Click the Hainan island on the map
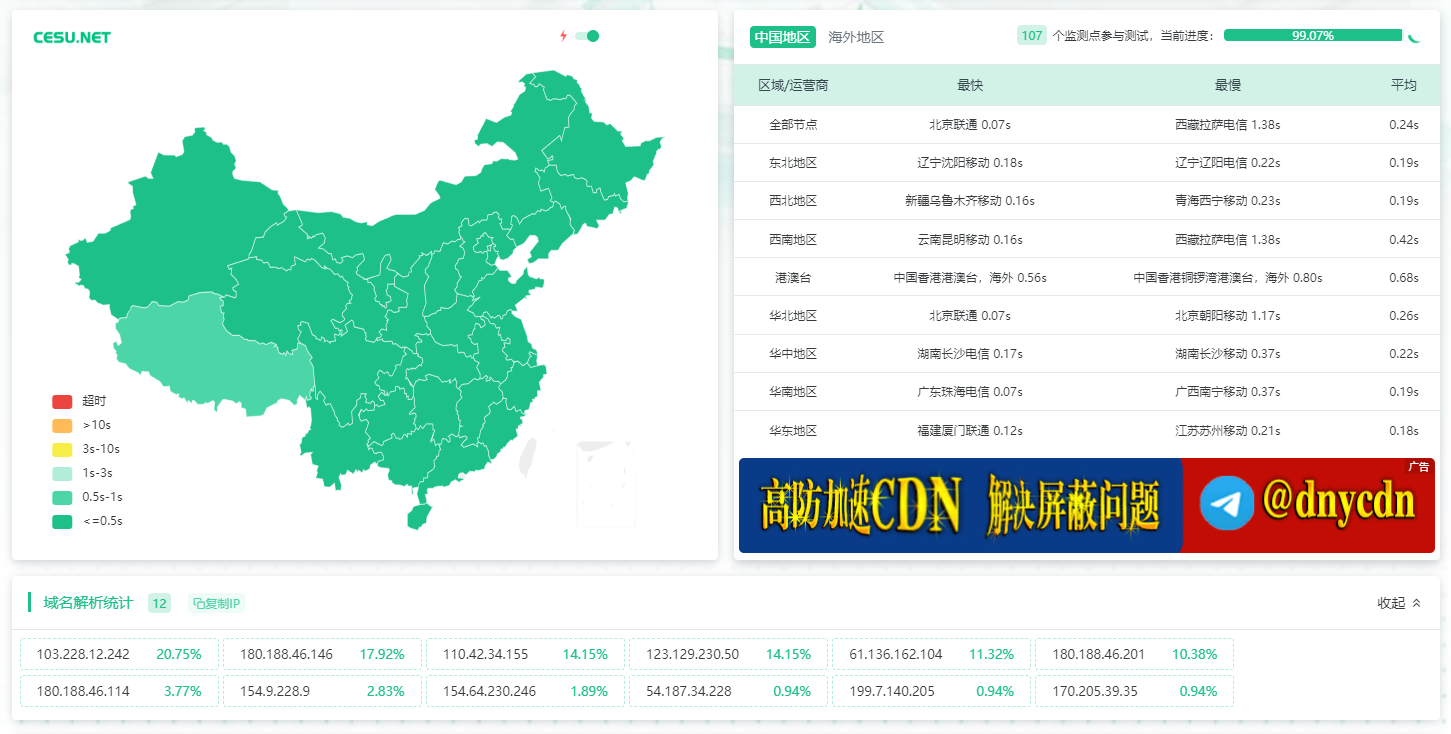The image size is (1451, 734). click(x=418, y=516)
